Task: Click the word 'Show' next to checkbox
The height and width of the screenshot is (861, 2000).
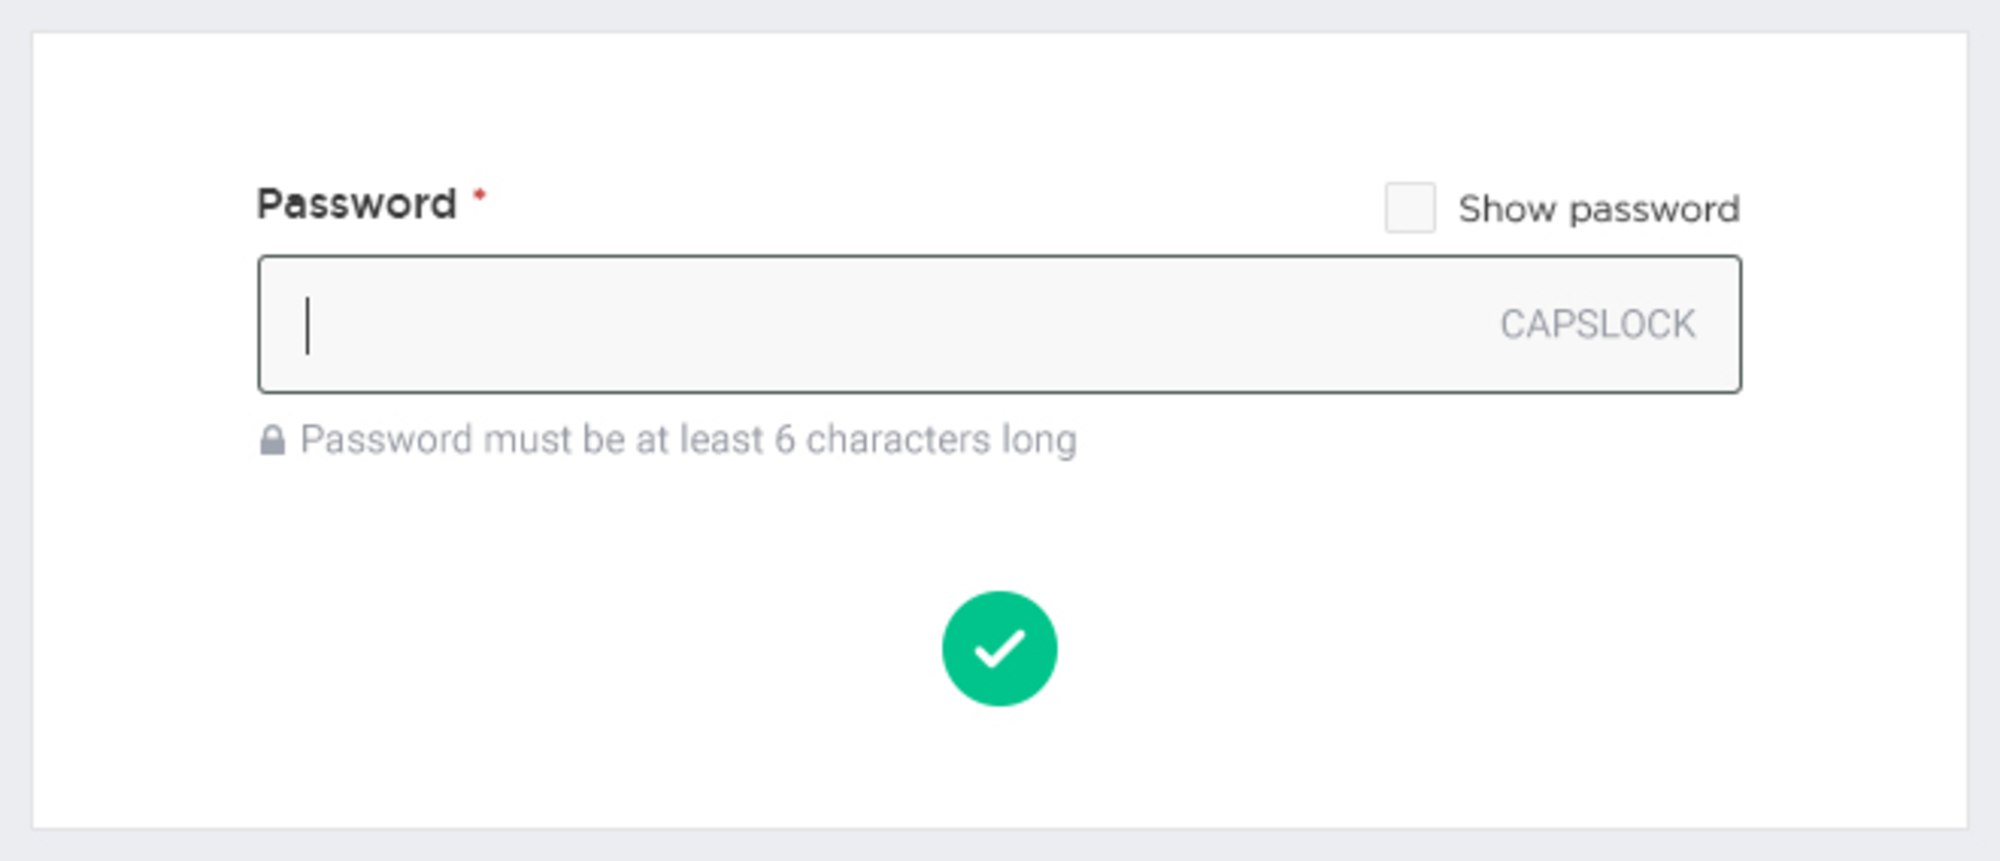Action: [1507, 209]
